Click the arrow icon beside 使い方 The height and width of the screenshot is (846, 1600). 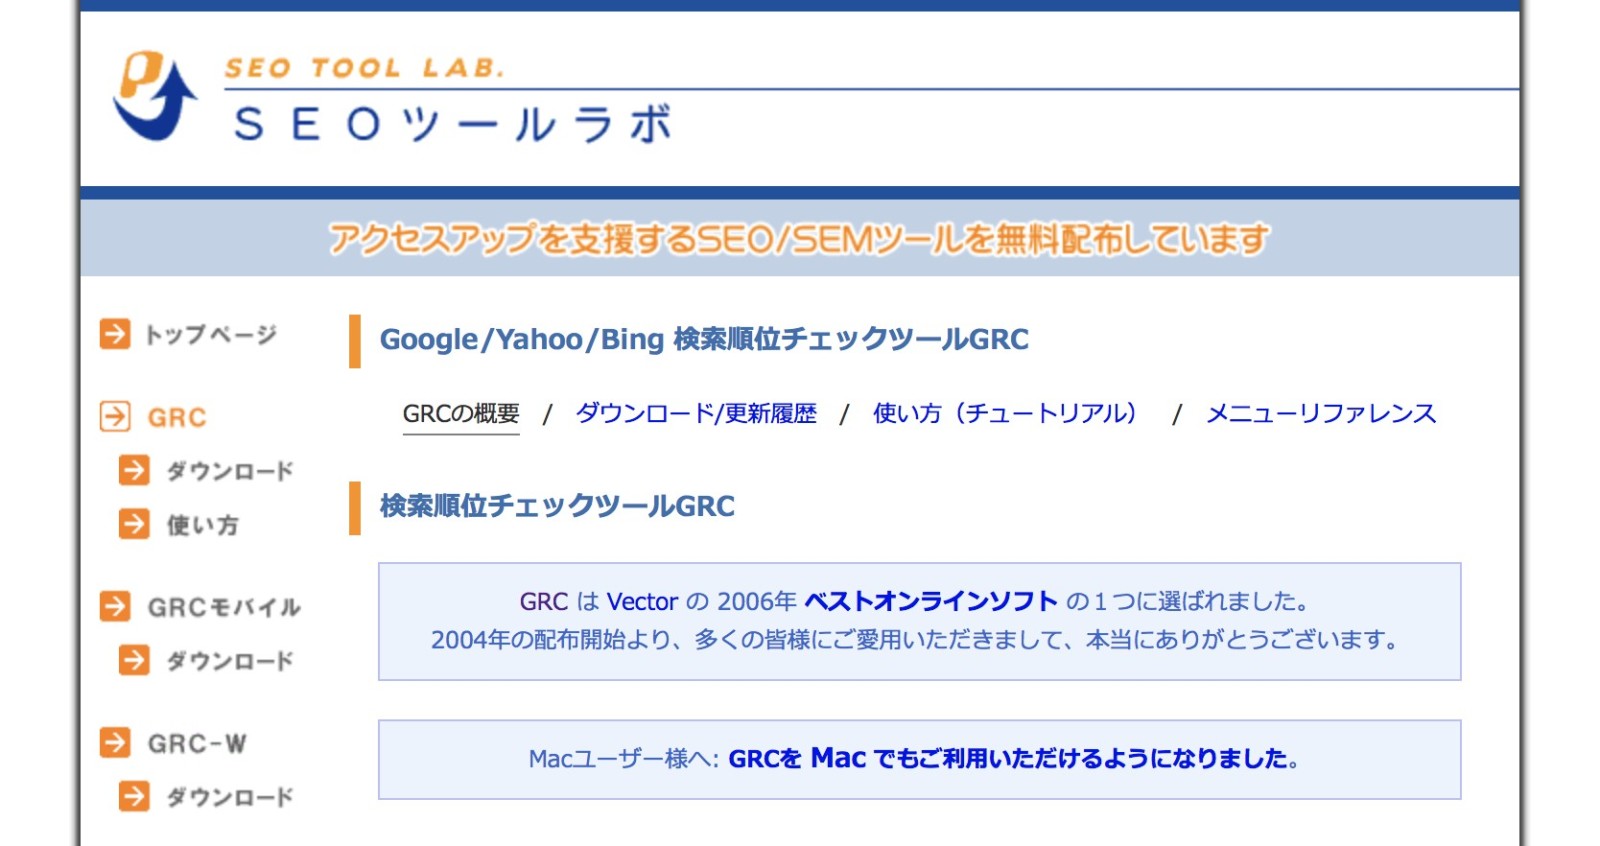click(134, 524)
